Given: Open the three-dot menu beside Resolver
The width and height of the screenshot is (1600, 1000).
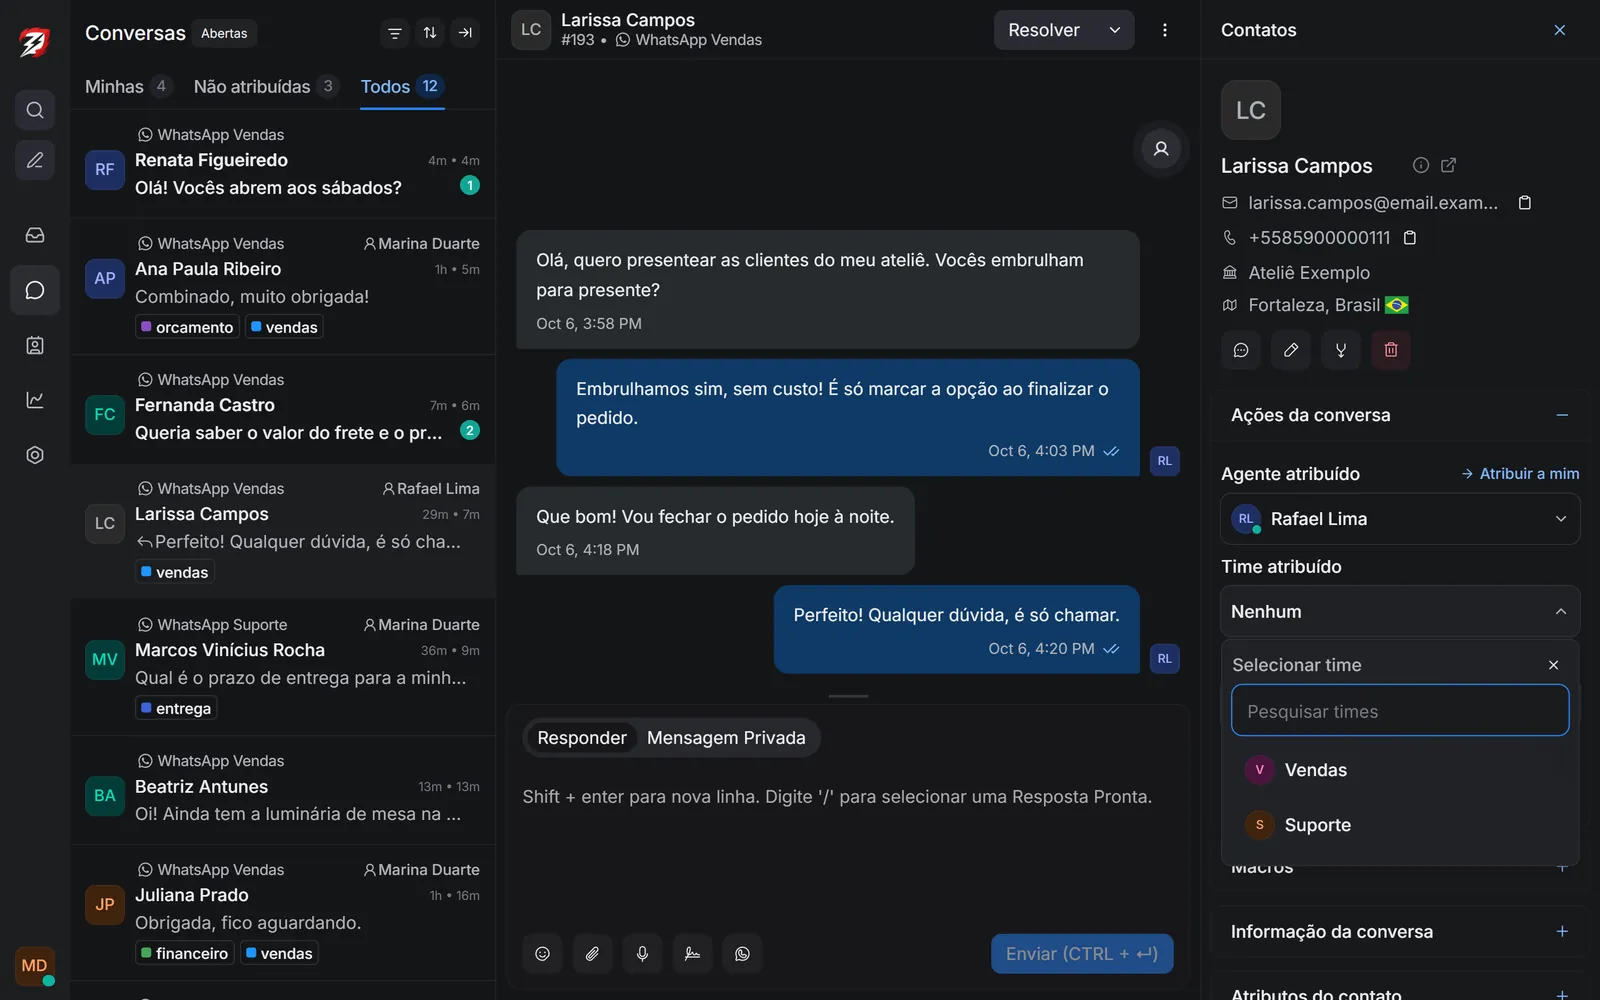Looking at the screenshot, I should pos(1165,30).
